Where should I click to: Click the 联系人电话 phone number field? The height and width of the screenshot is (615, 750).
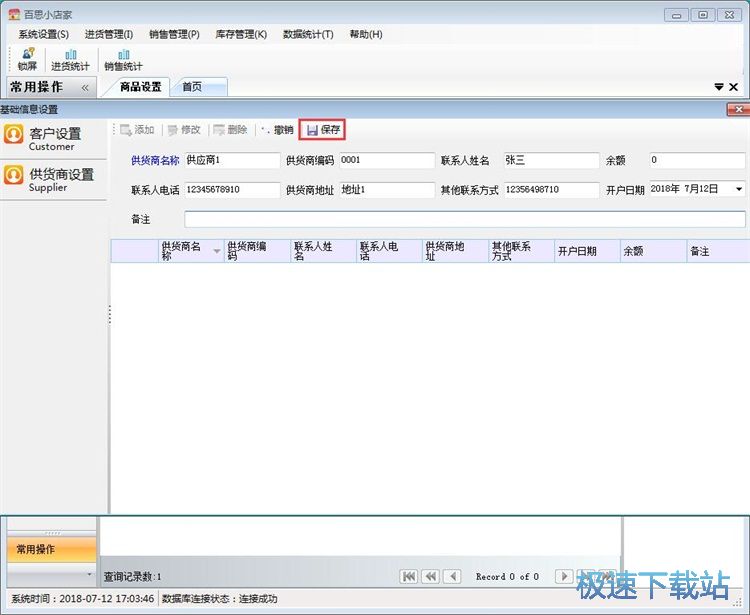232,189
